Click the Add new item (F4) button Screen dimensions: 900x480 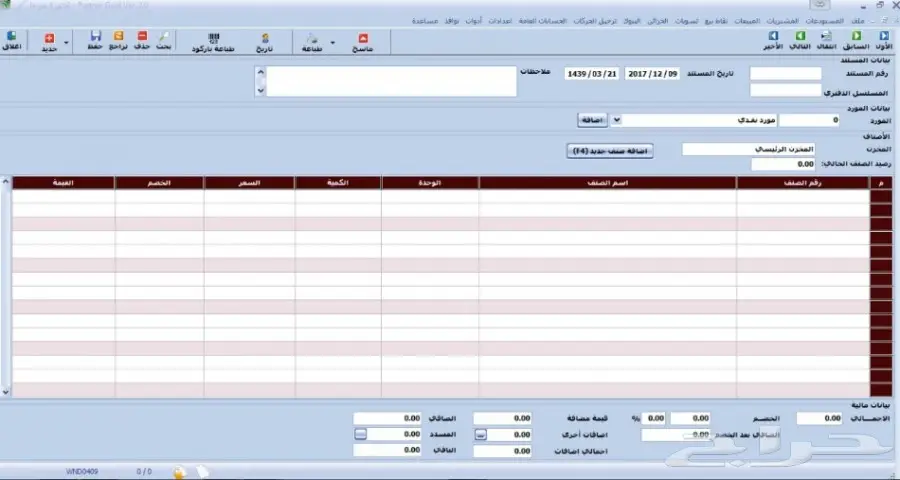click(609, 150)
